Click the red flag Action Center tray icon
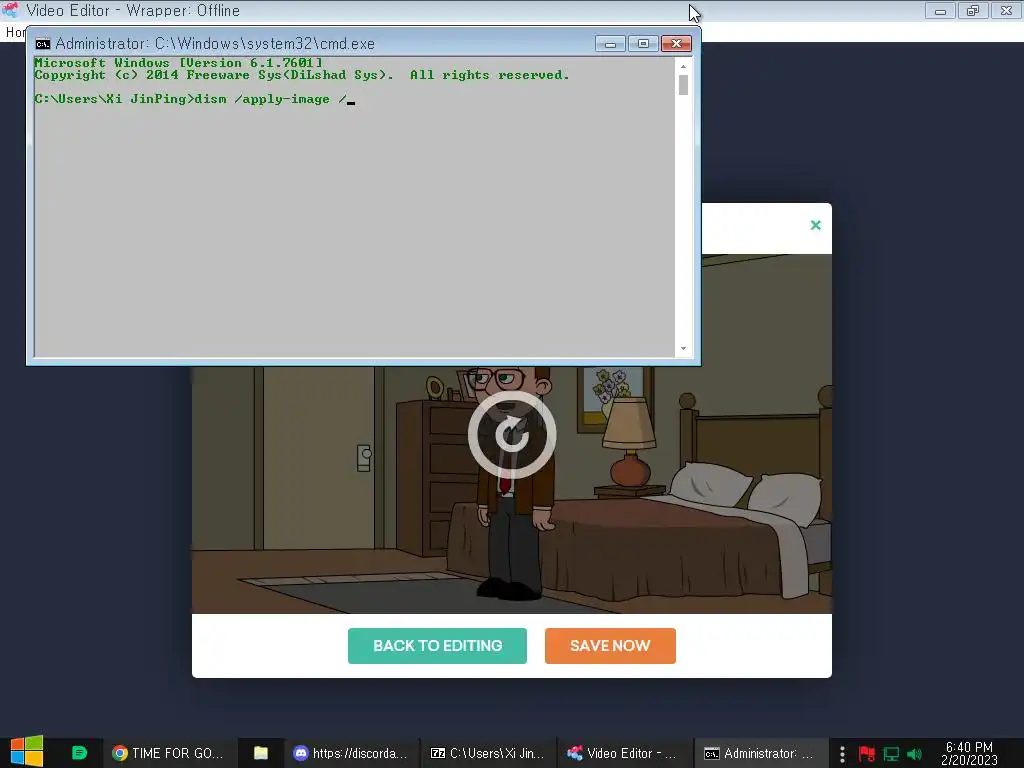 click(867, 754)
